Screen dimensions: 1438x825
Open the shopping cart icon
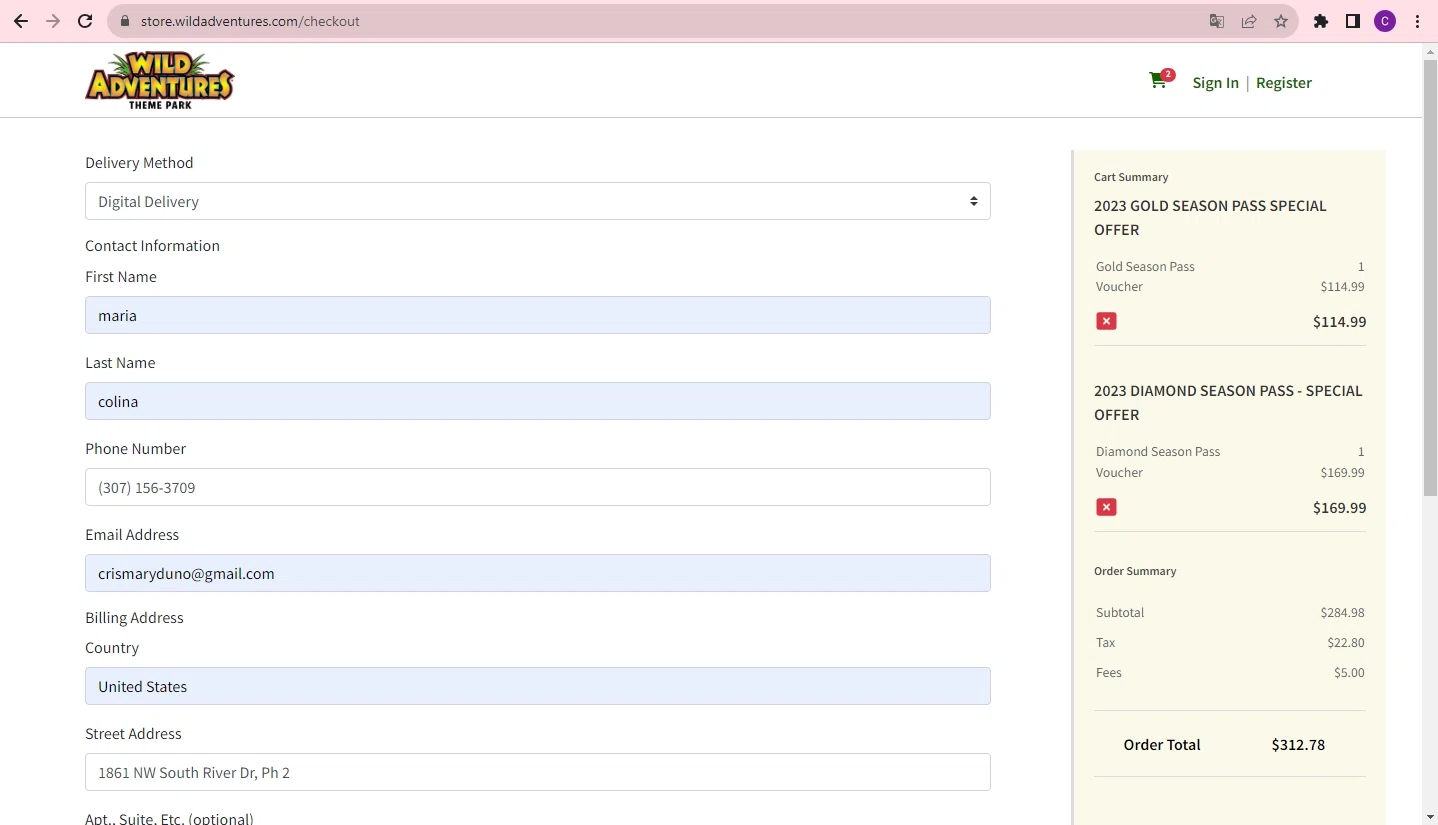click(1161, 80)
